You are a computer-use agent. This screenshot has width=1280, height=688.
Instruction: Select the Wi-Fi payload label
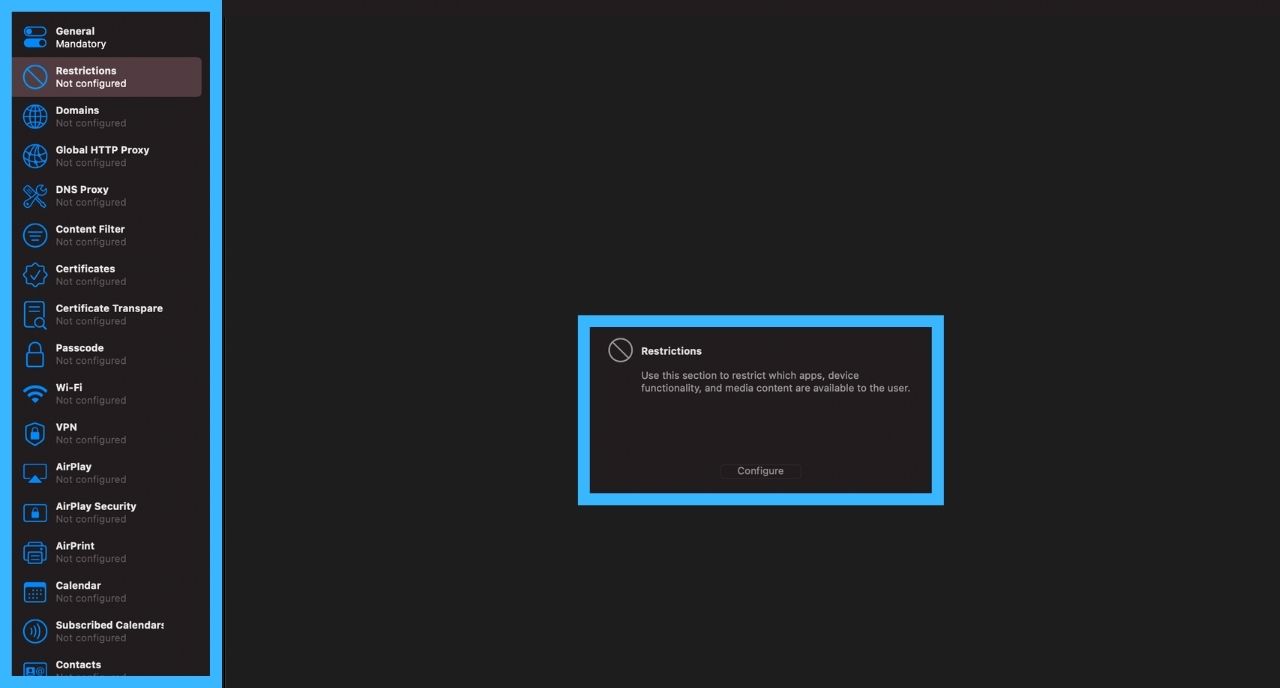pyautogui.click(x=69, y=387)
